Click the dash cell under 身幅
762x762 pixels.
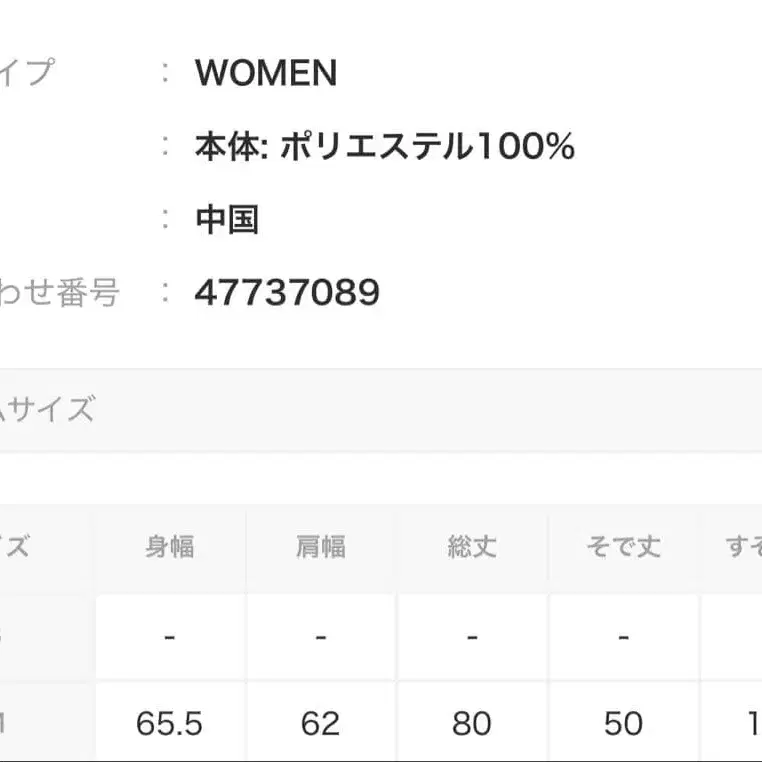(169, 636)
